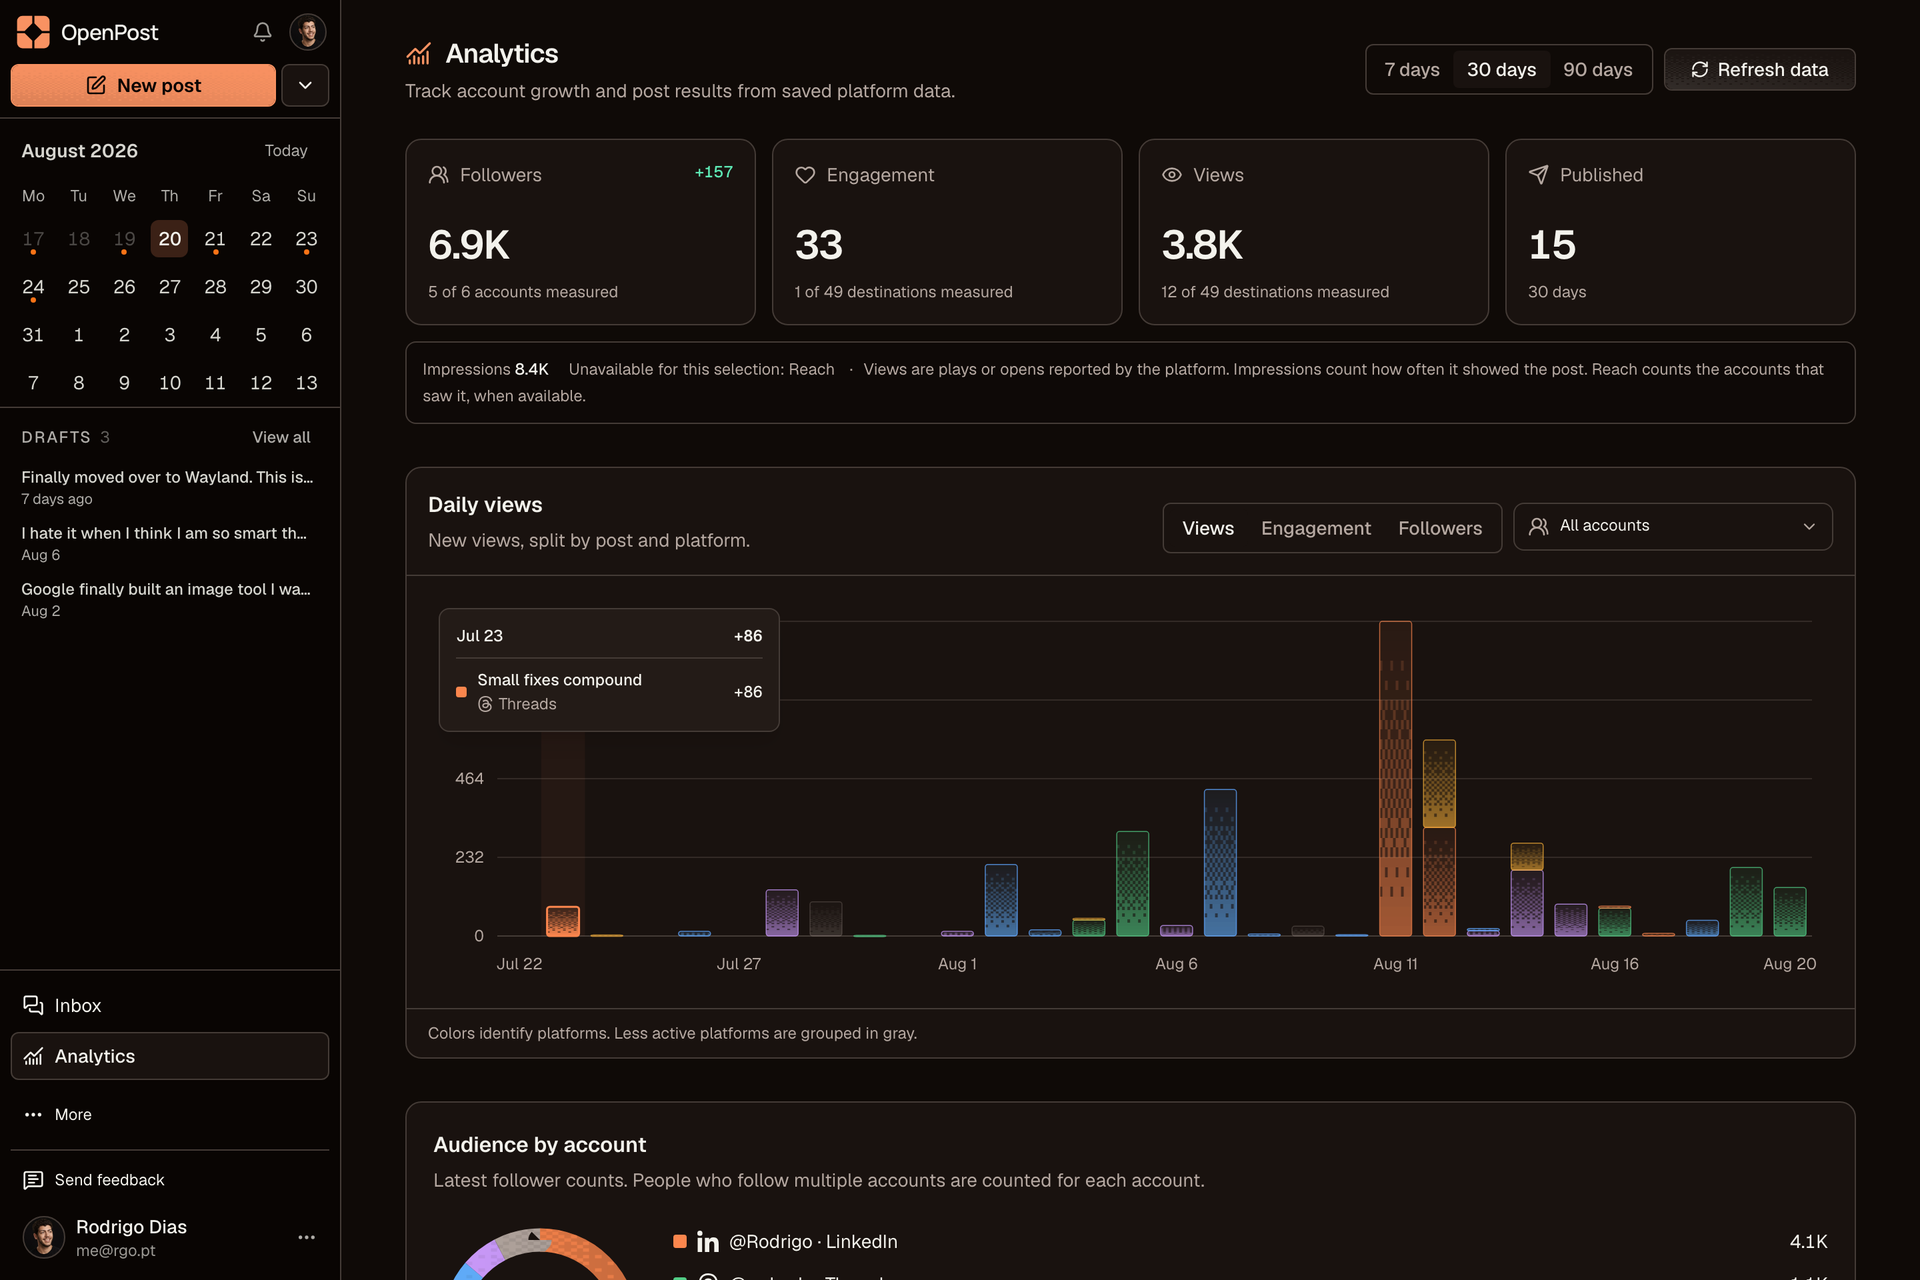Screen dimensions: 1920x1280
Task: Open the More menu in the sidebar
Action: click(169, 1114)
